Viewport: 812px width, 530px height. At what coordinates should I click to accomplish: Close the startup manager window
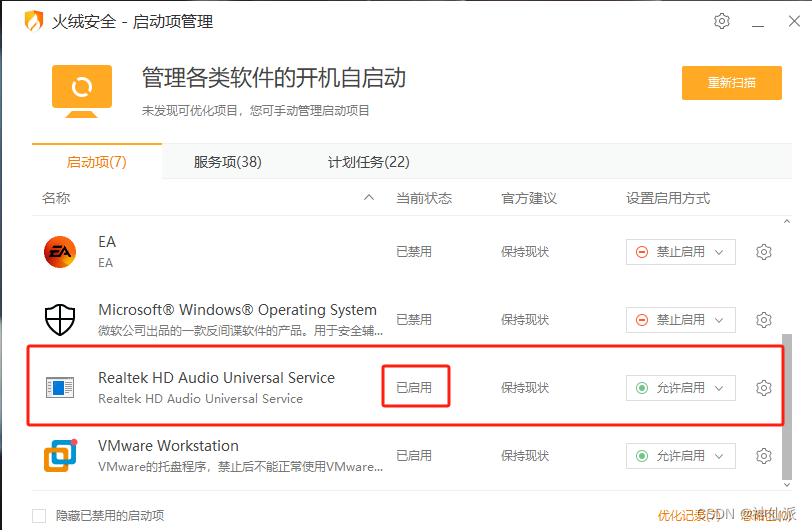coord(794,21)
